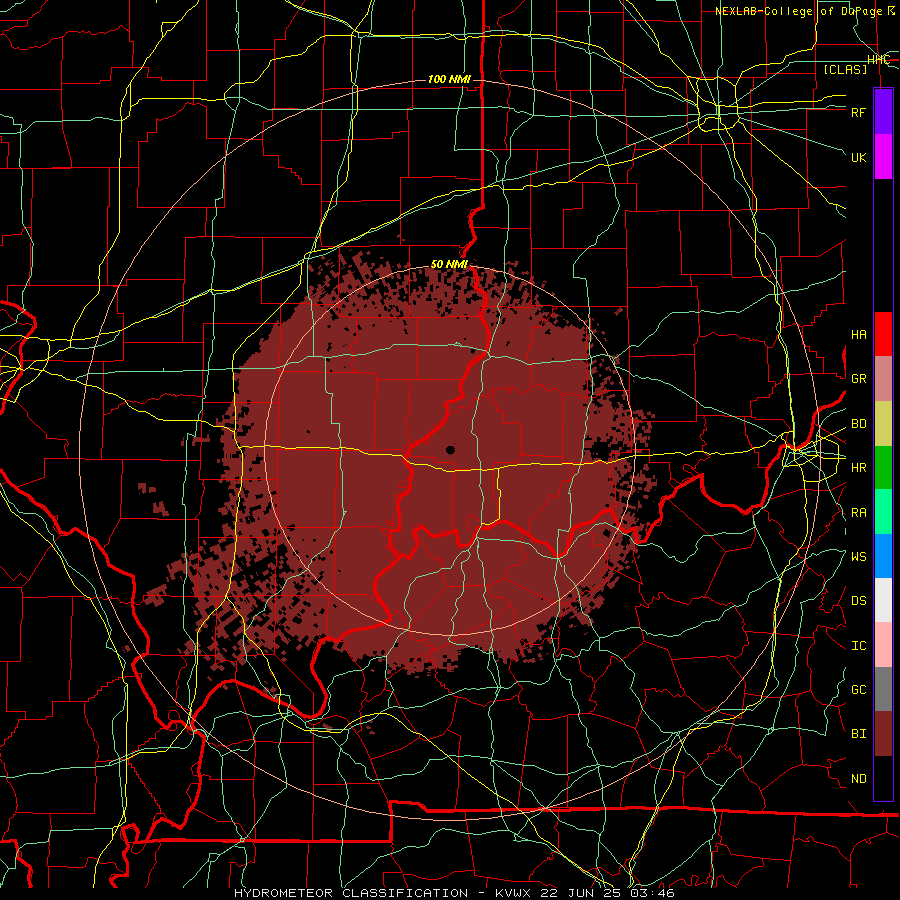This screenshot has height=900, width=900.
Task: Click the WS blue legend swatch
Action: [x=883, y=556]
